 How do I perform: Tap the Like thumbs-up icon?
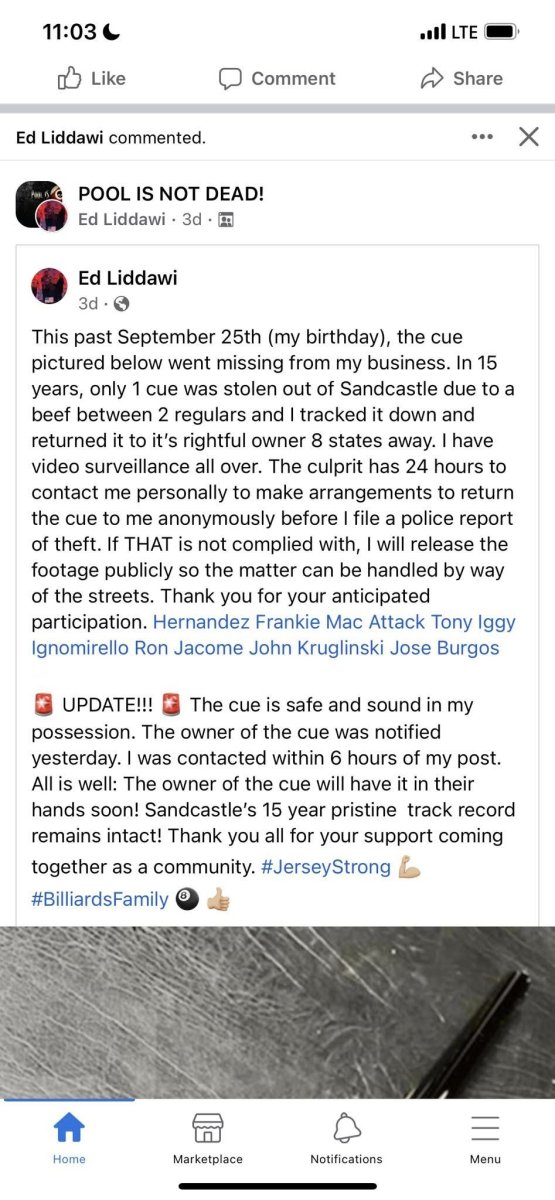pyautogui.click(x=69, y=78)
